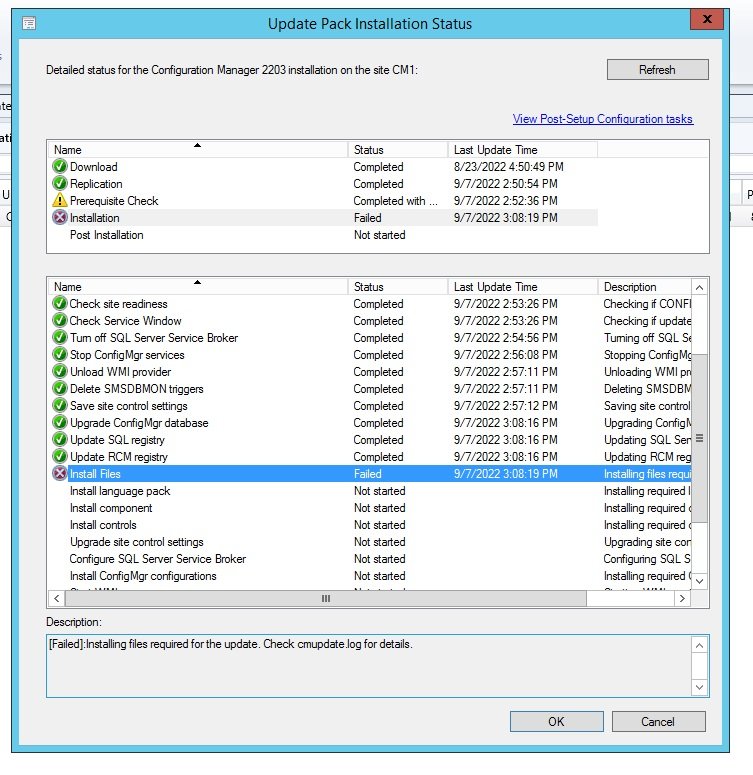Viewport: 753px width, 775px height.
Task: Click the check icon beside Stop ConfigMgr services
Action: click(60, 354)
